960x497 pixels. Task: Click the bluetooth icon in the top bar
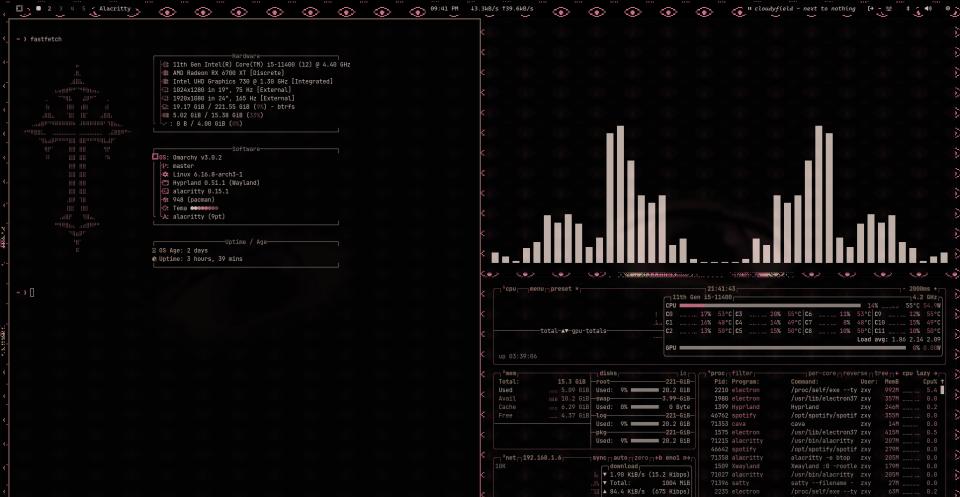point(908,9)
